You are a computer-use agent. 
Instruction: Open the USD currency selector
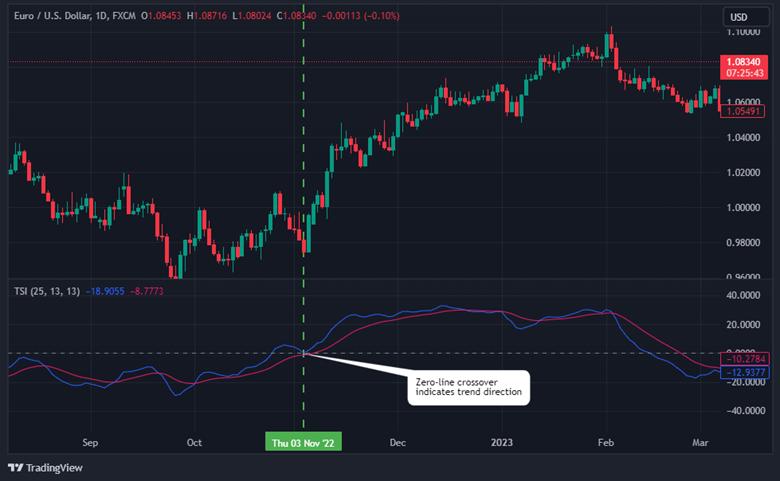746,17
